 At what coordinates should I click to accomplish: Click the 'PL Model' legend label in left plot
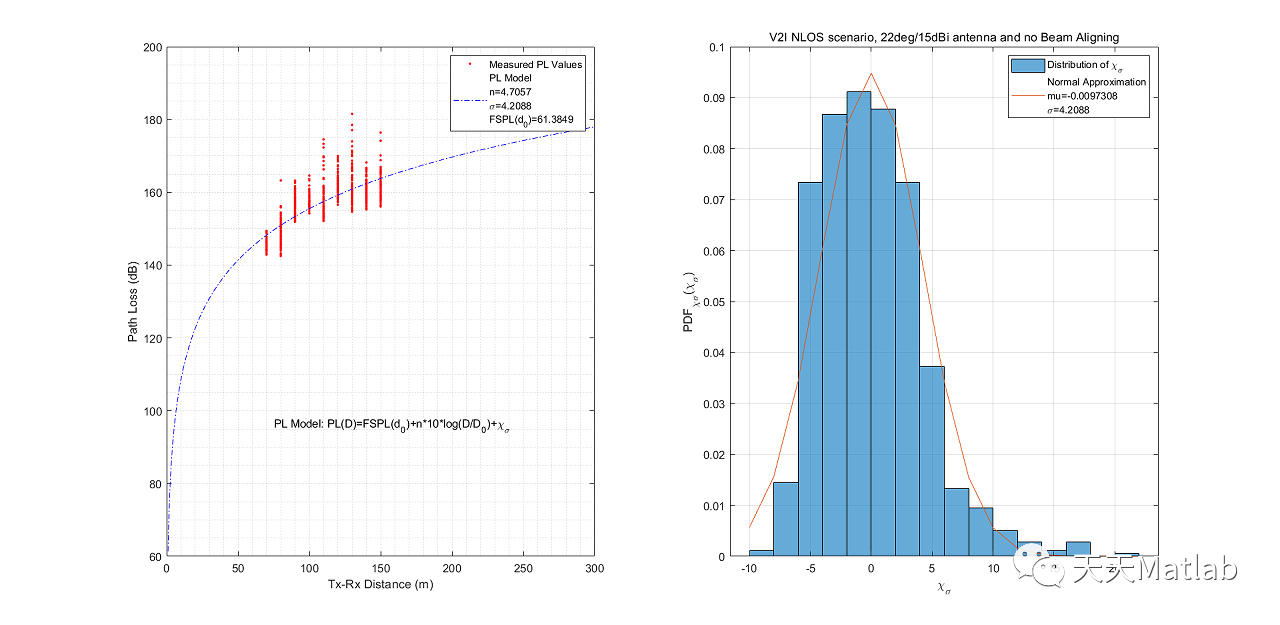click(x=510, y=77)
